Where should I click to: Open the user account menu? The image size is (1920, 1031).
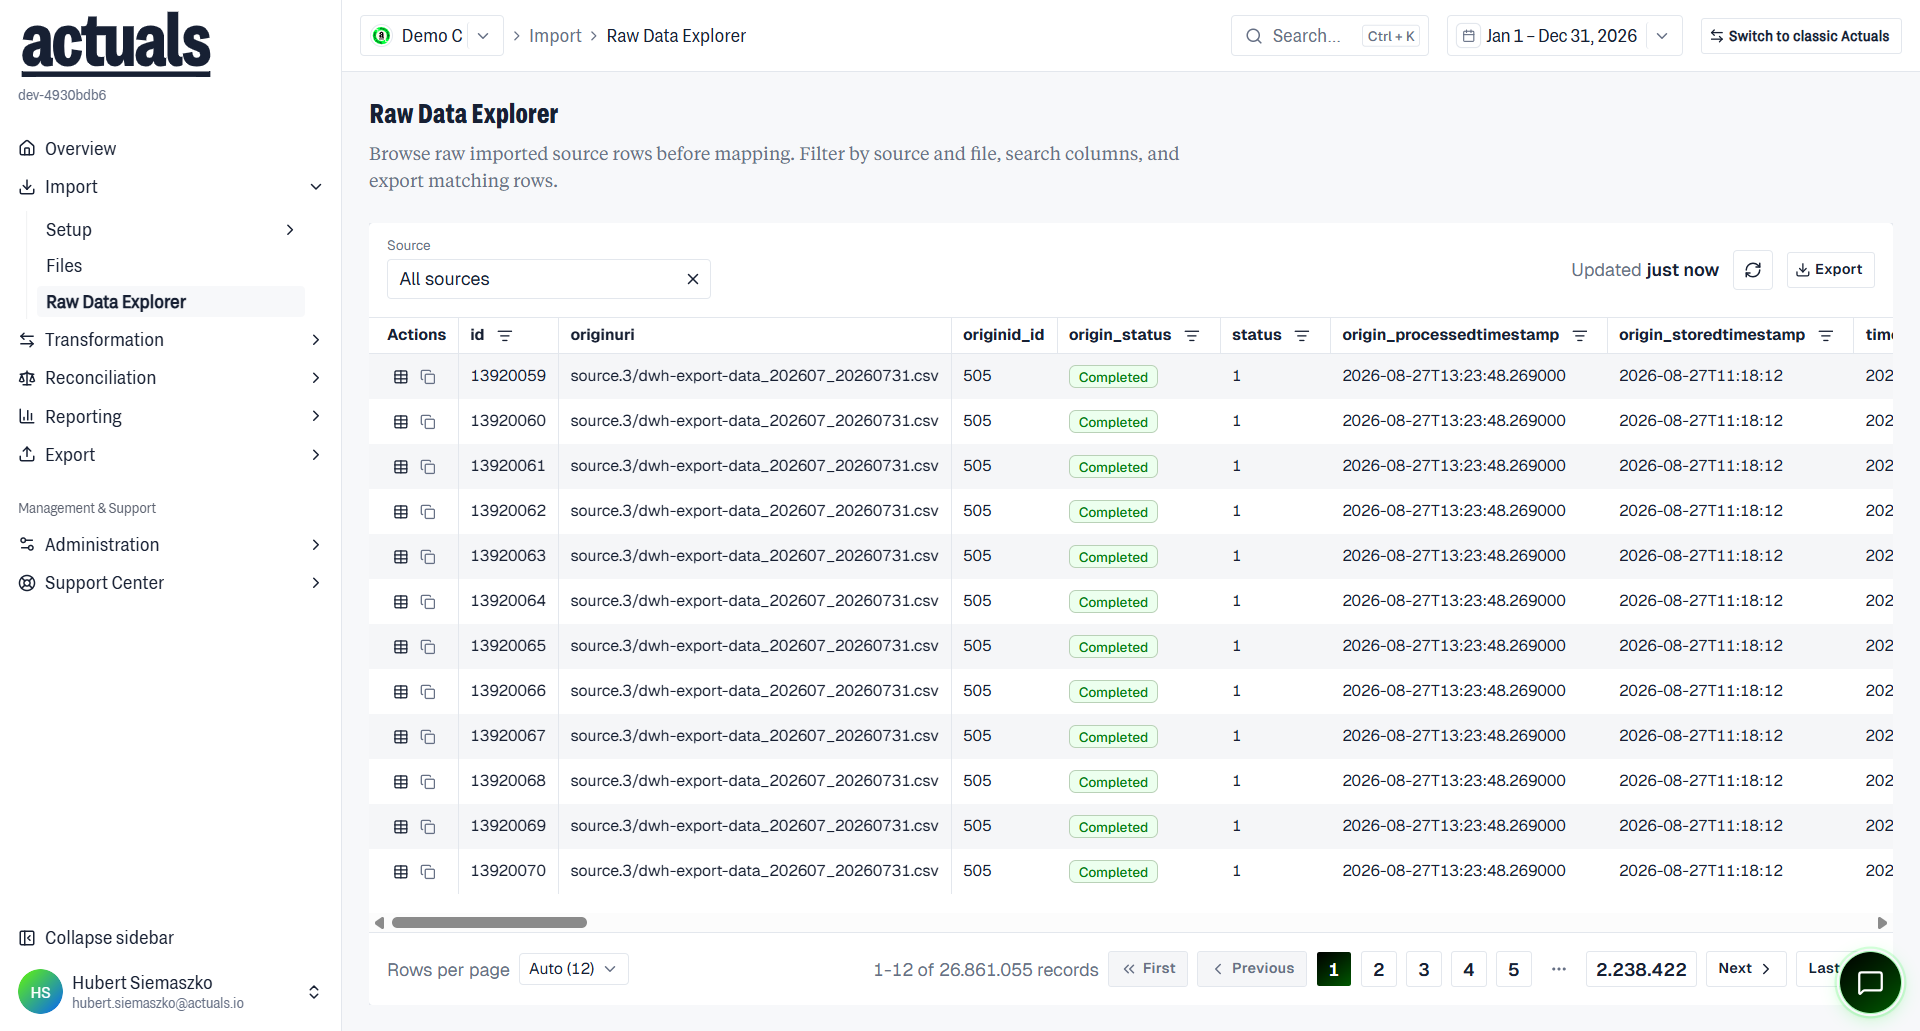[x=170, y=992]
